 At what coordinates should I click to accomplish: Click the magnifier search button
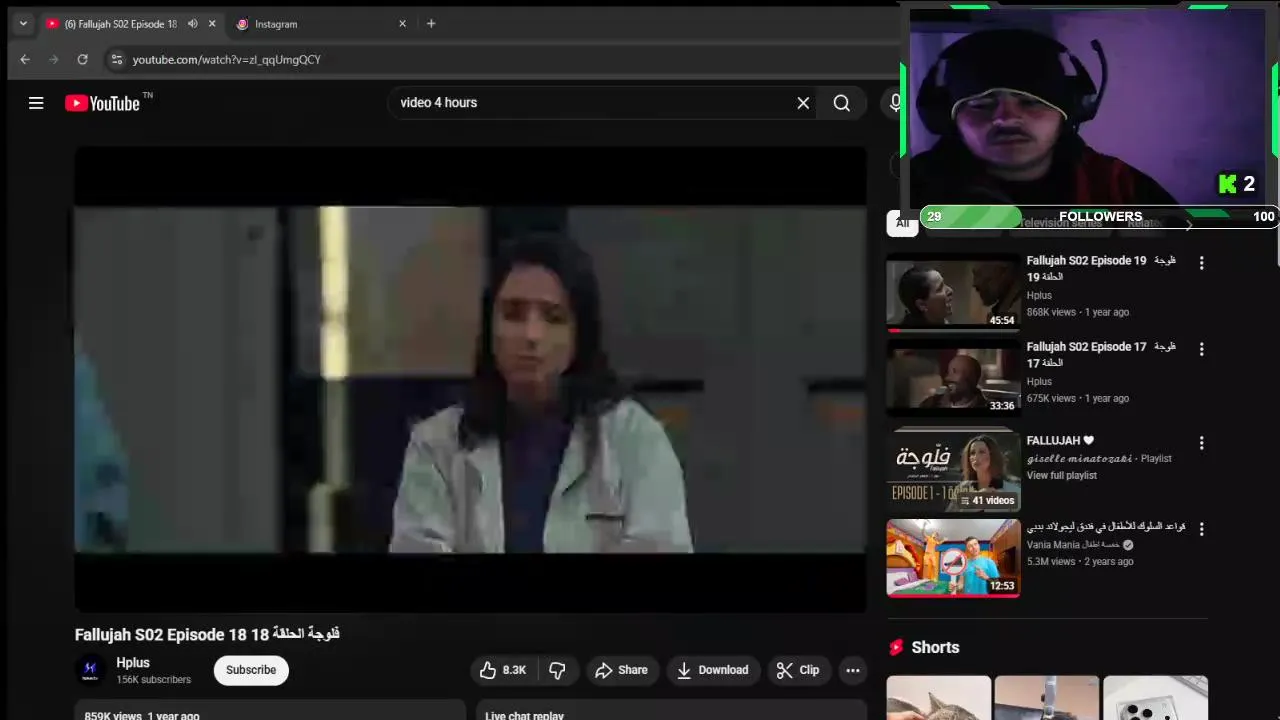click(x=842, y=103)
